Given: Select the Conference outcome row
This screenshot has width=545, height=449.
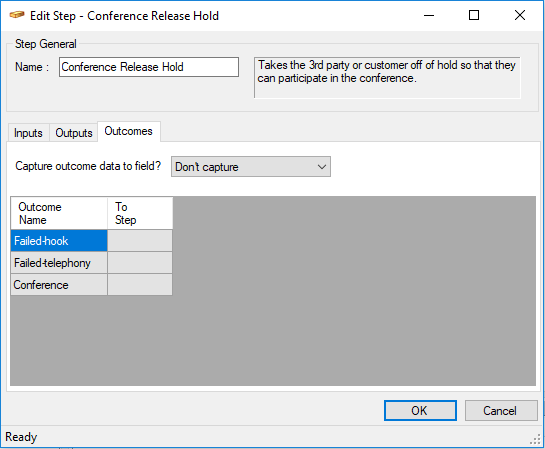Looking at the screenshot, I should (x=59, y=285).
